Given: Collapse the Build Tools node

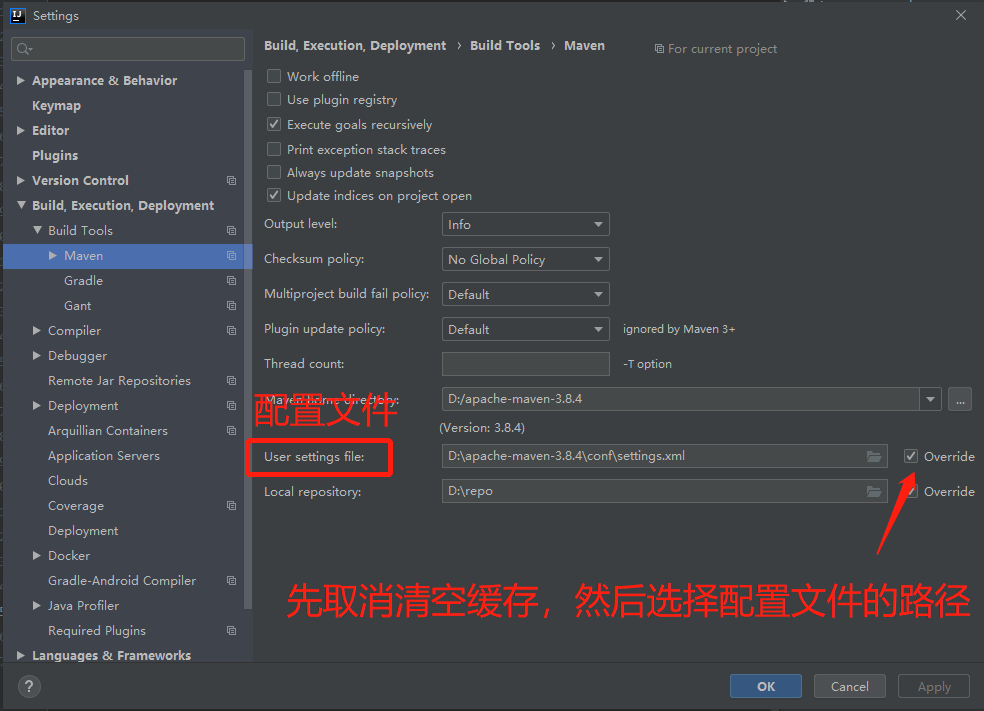Looking at the screenshot, I should (x=37, y=230).
